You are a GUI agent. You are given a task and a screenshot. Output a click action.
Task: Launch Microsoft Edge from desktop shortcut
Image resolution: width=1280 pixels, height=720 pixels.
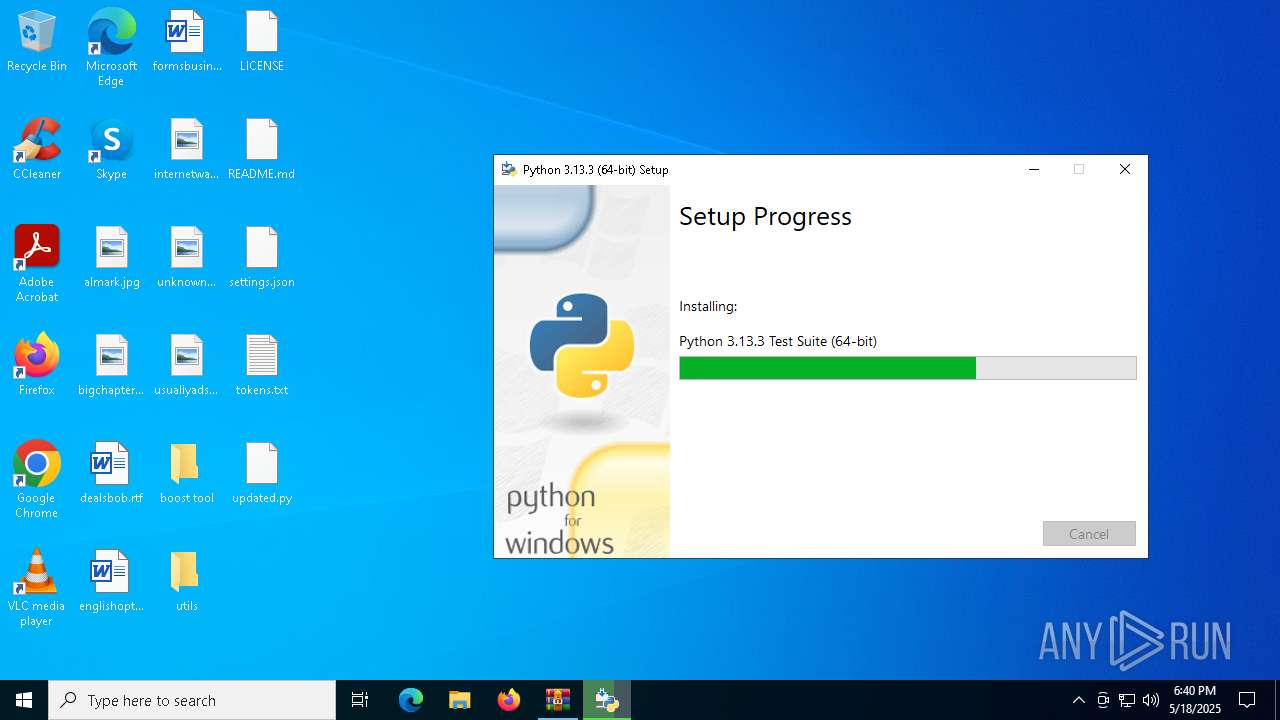pos(111,48)
